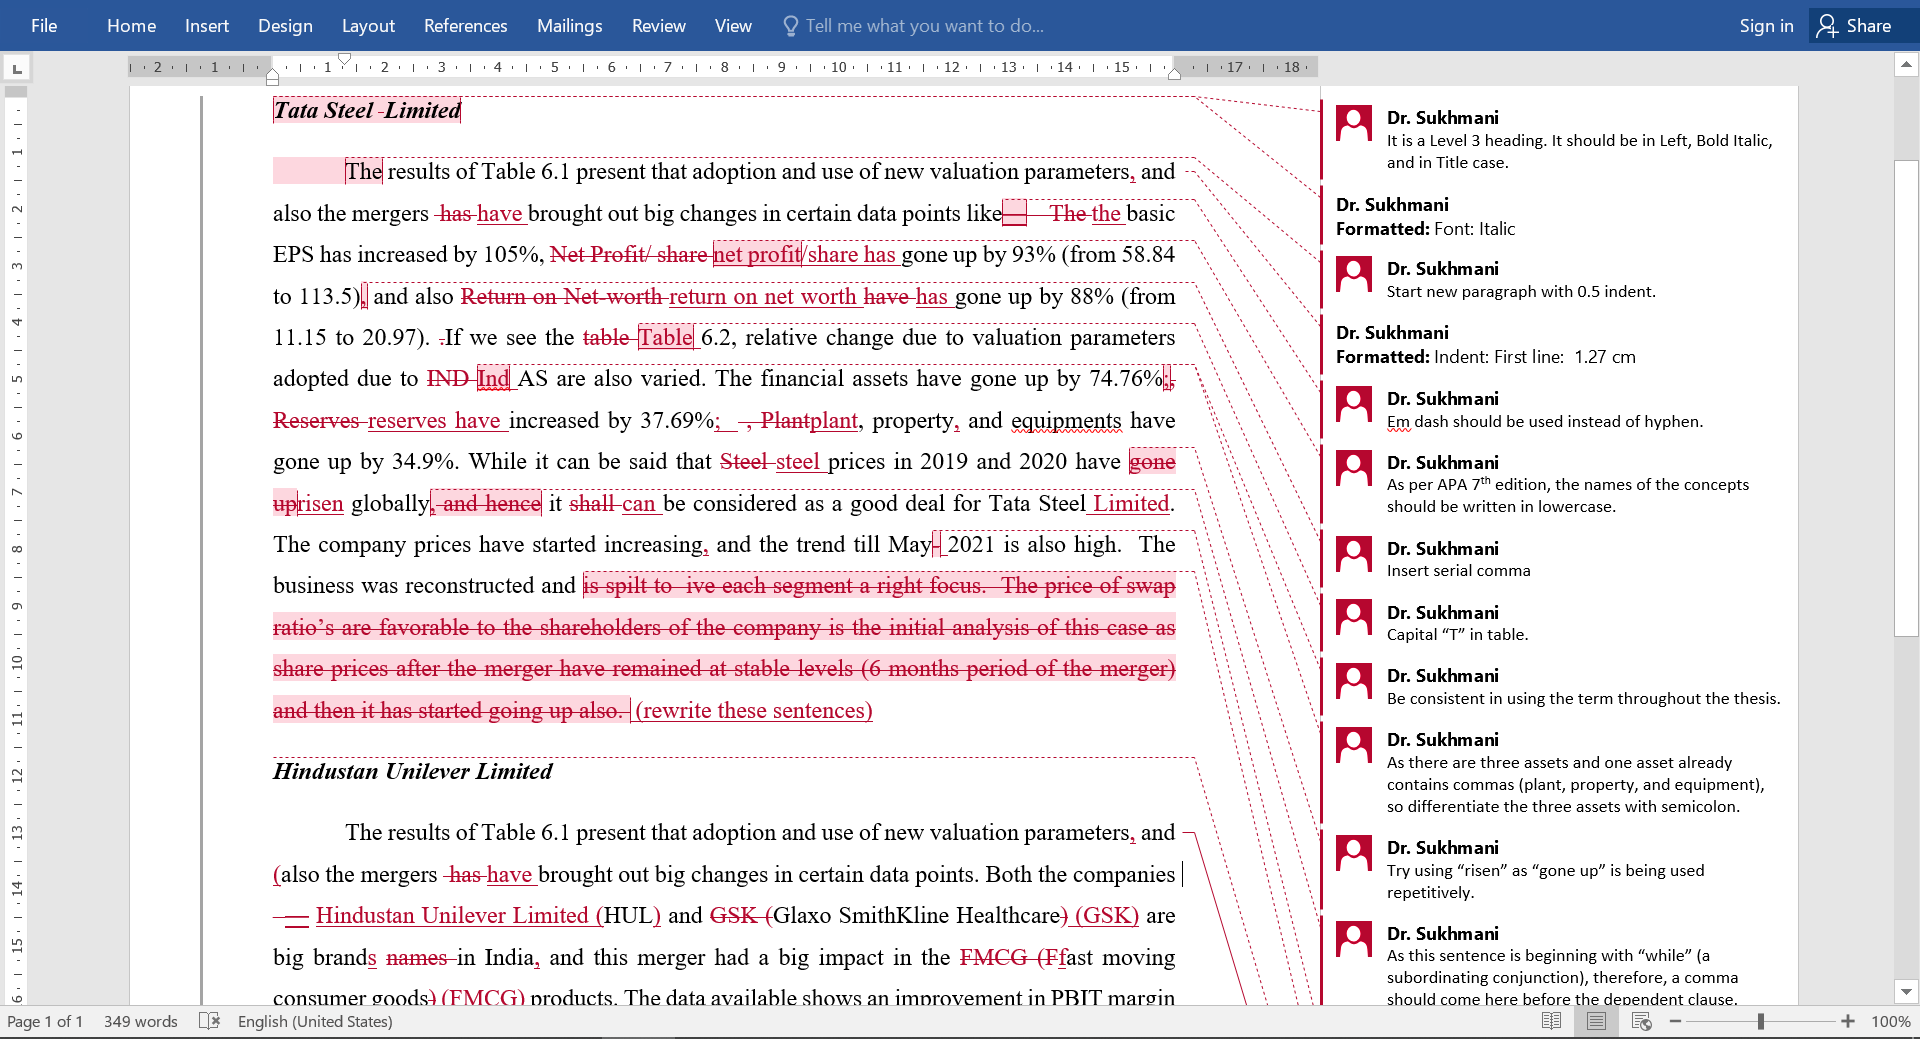Image resolution: width=1920 pixels, height=1039 pixels.
Task: Click avatar on 'Insert serial comma' comment
Action: click(x=1354, y=556)
